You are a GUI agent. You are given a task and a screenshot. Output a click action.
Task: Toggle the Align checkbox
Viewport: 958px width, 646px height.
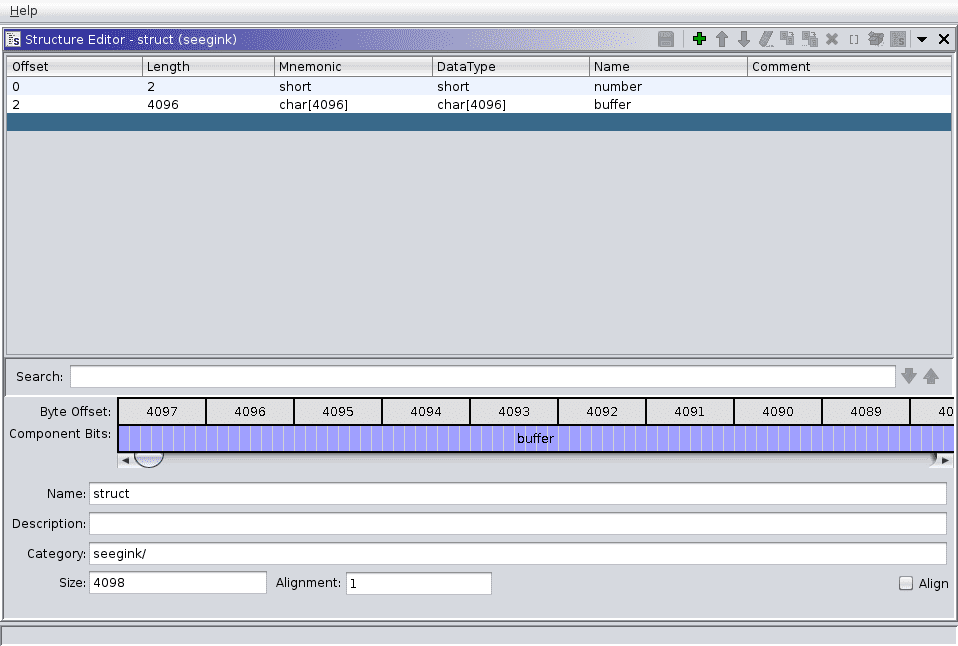point(906,583)
